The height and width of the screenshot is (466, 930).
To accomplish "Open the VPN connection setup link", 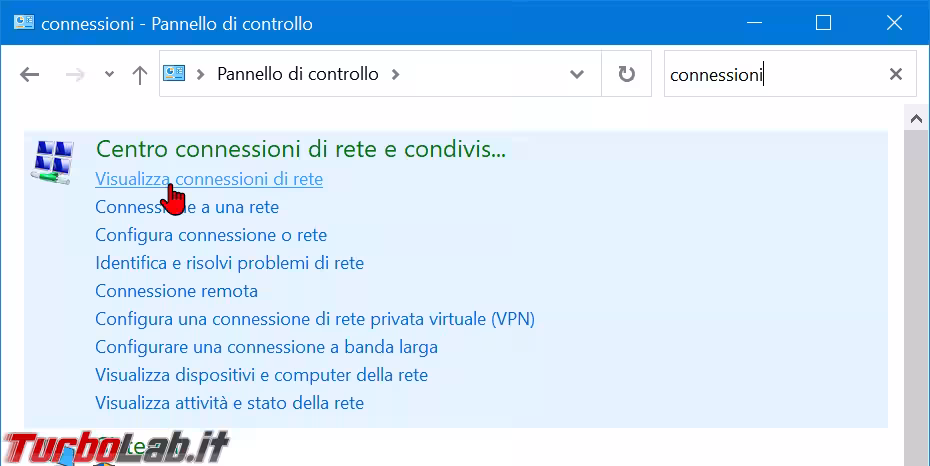I will [314, 319].
